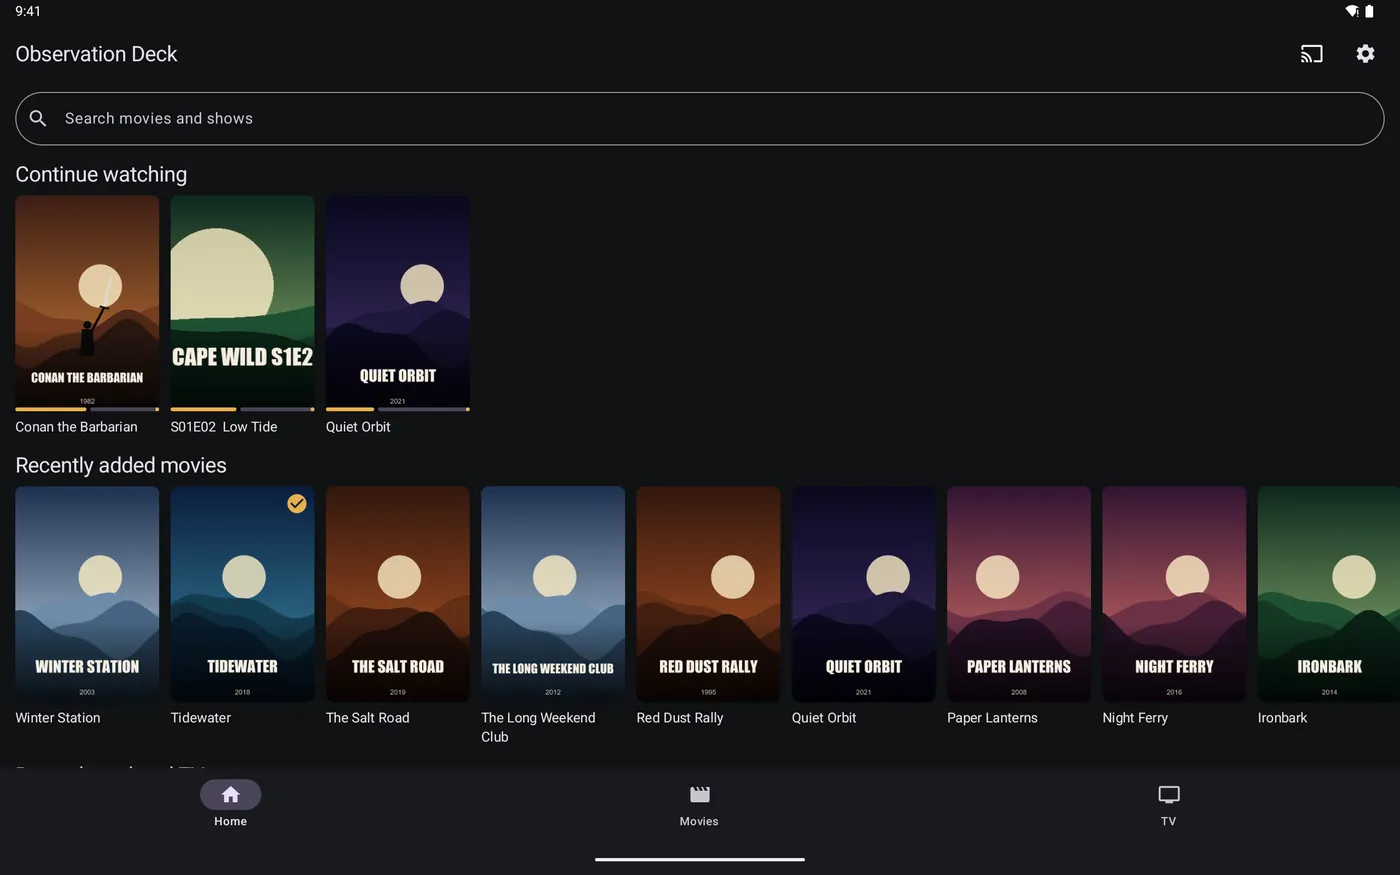The image size is (1400, 875).
Task: Click the Conan the Barbarian progress bar
Action: coord(87,409)
